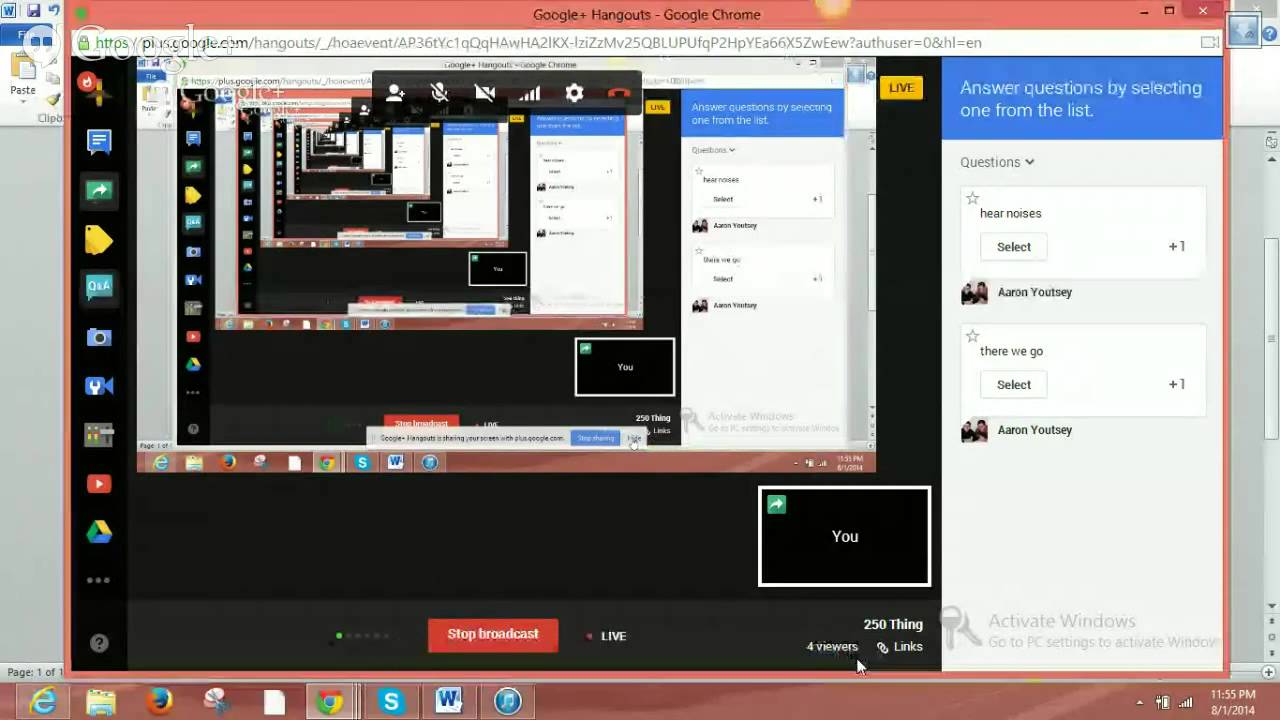Open the gray control panel sidebar icon
Screen dimensions: 1280x720
point(99,435)
